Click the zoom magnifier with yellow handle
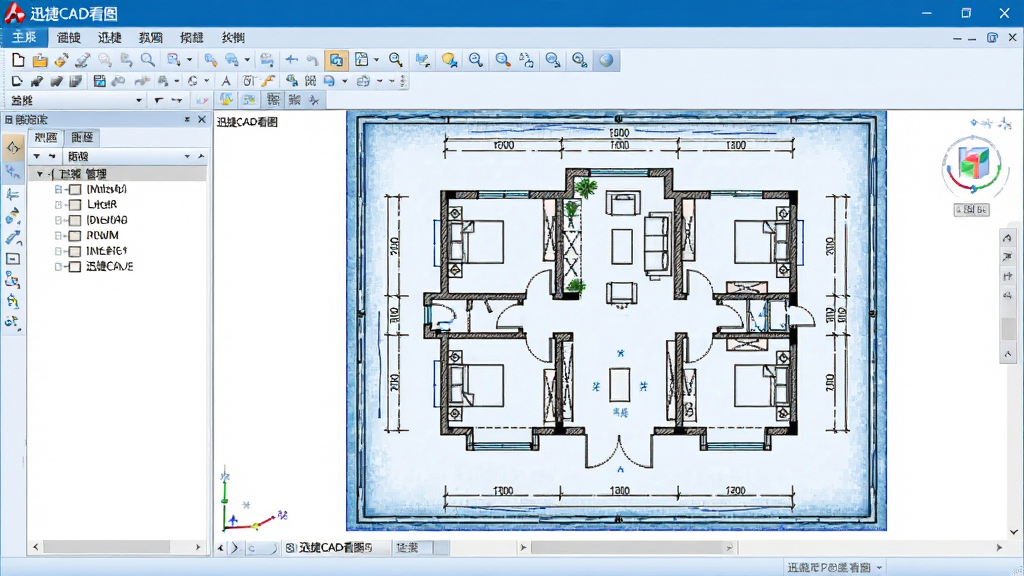The width and height of the screenshot is (1024, 576). point(396,60)
